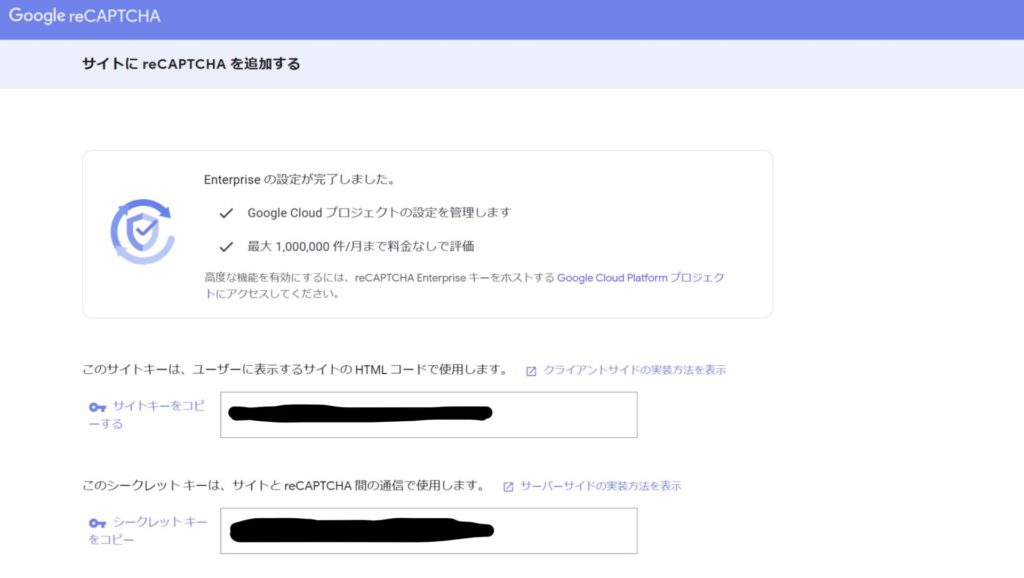
Task: Click checkmark beside Google Cloud プロジェクトの設定を管理します
Action: [226, 213]
